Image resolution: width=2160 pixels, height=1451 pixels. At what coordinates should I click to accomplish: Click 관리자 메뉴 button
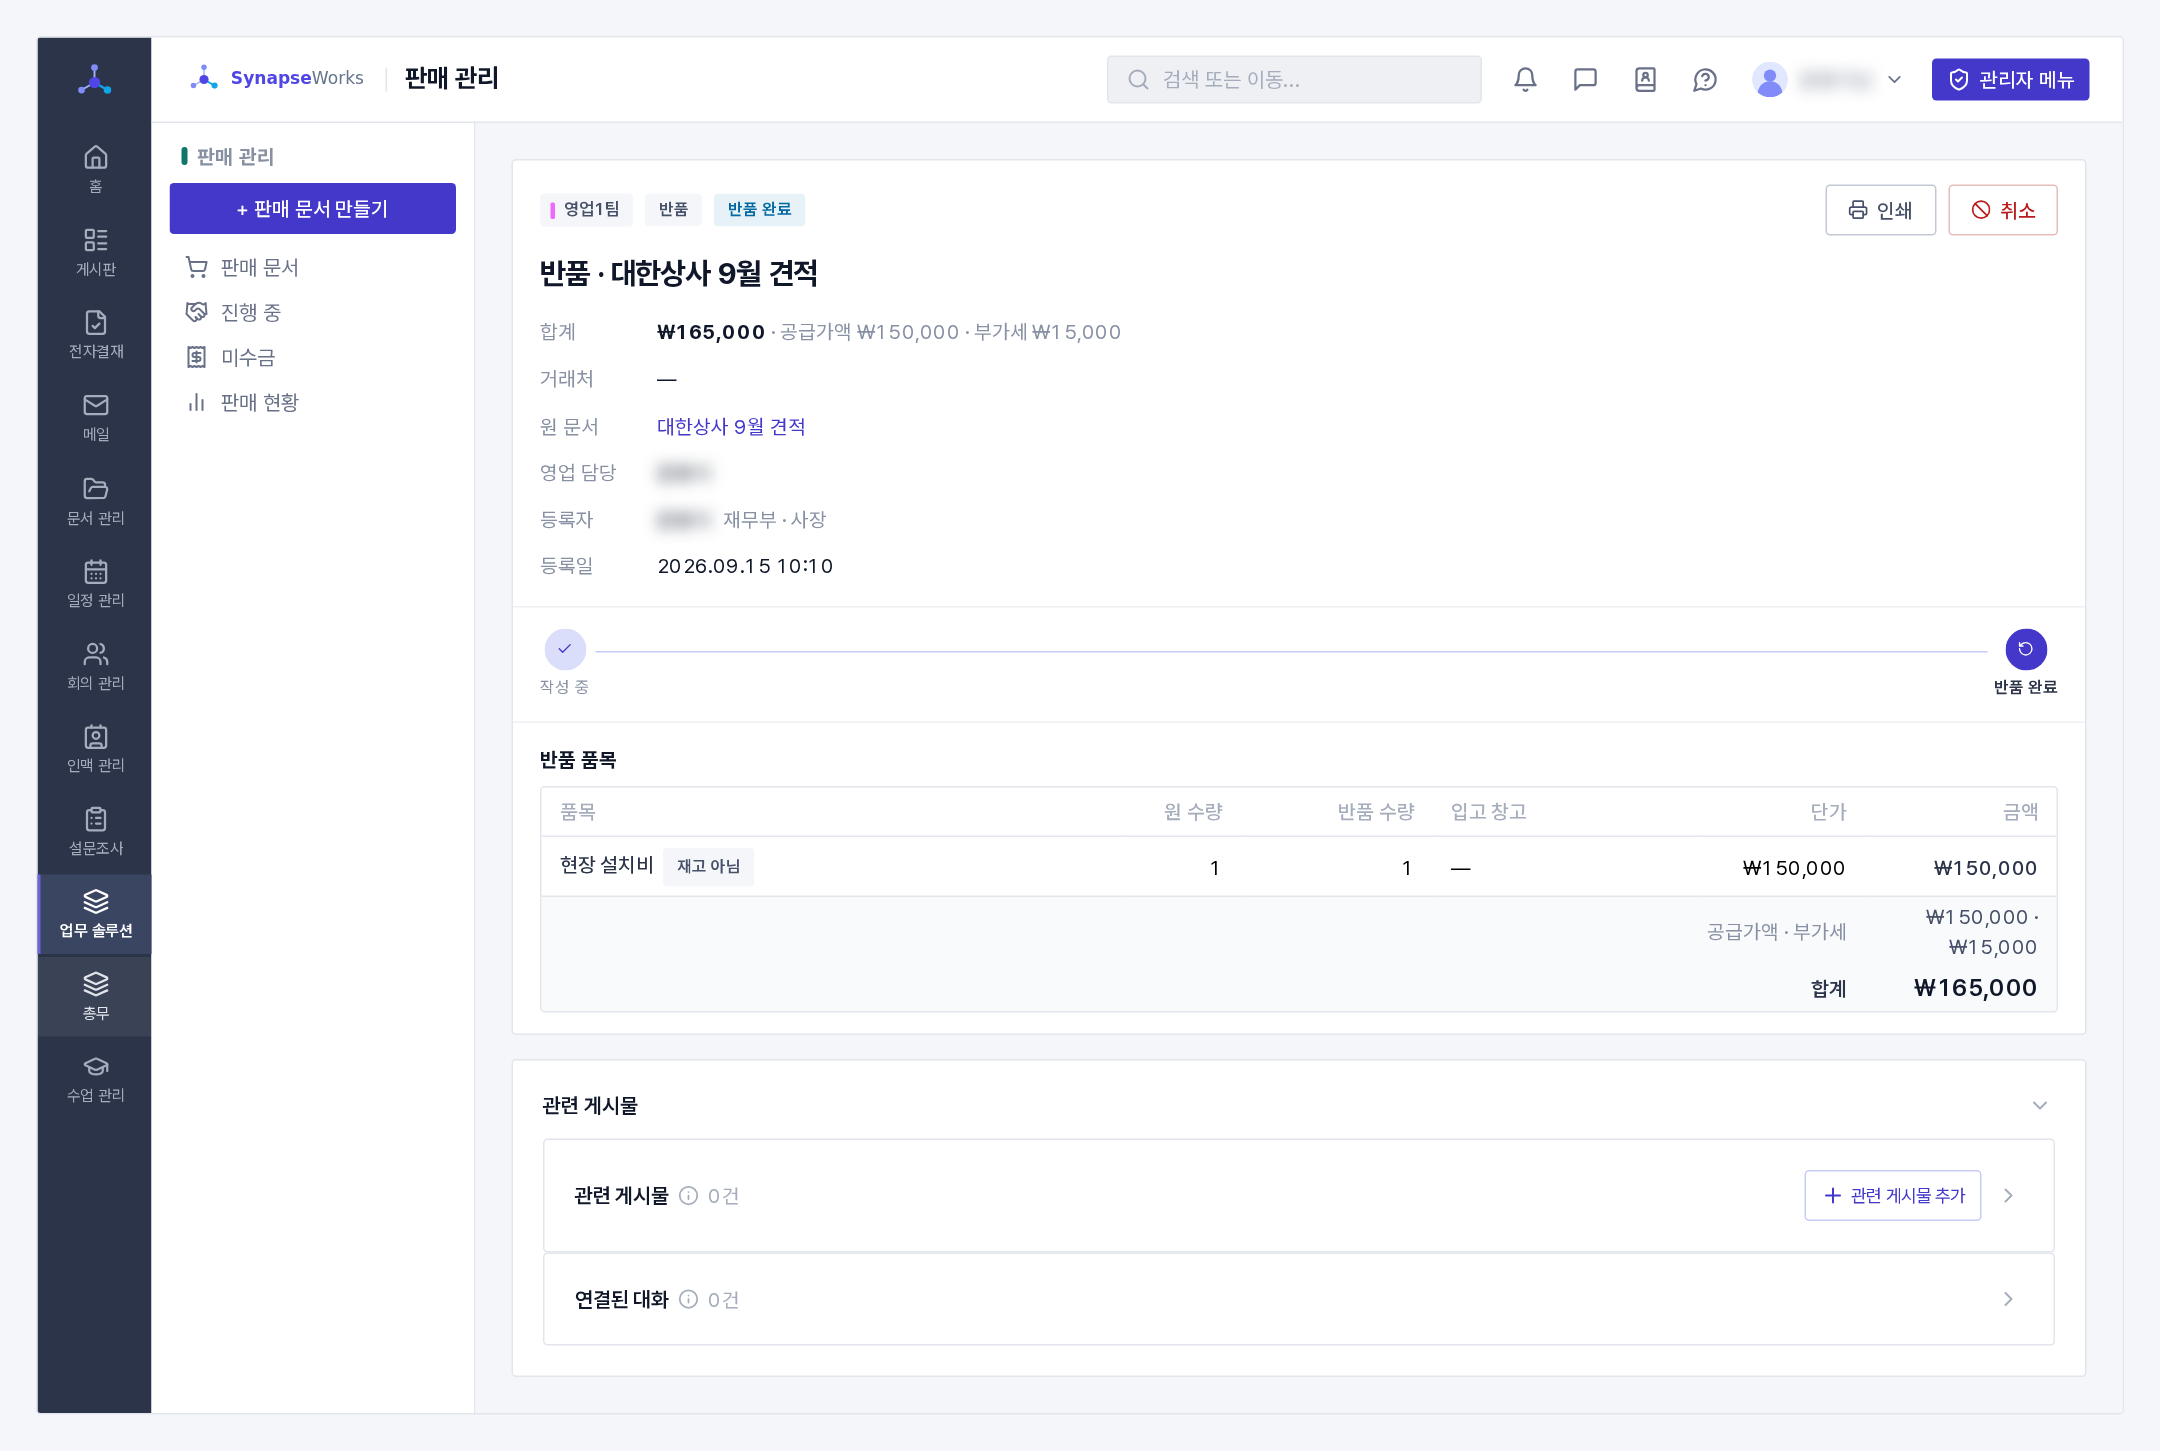[2010, 79]
